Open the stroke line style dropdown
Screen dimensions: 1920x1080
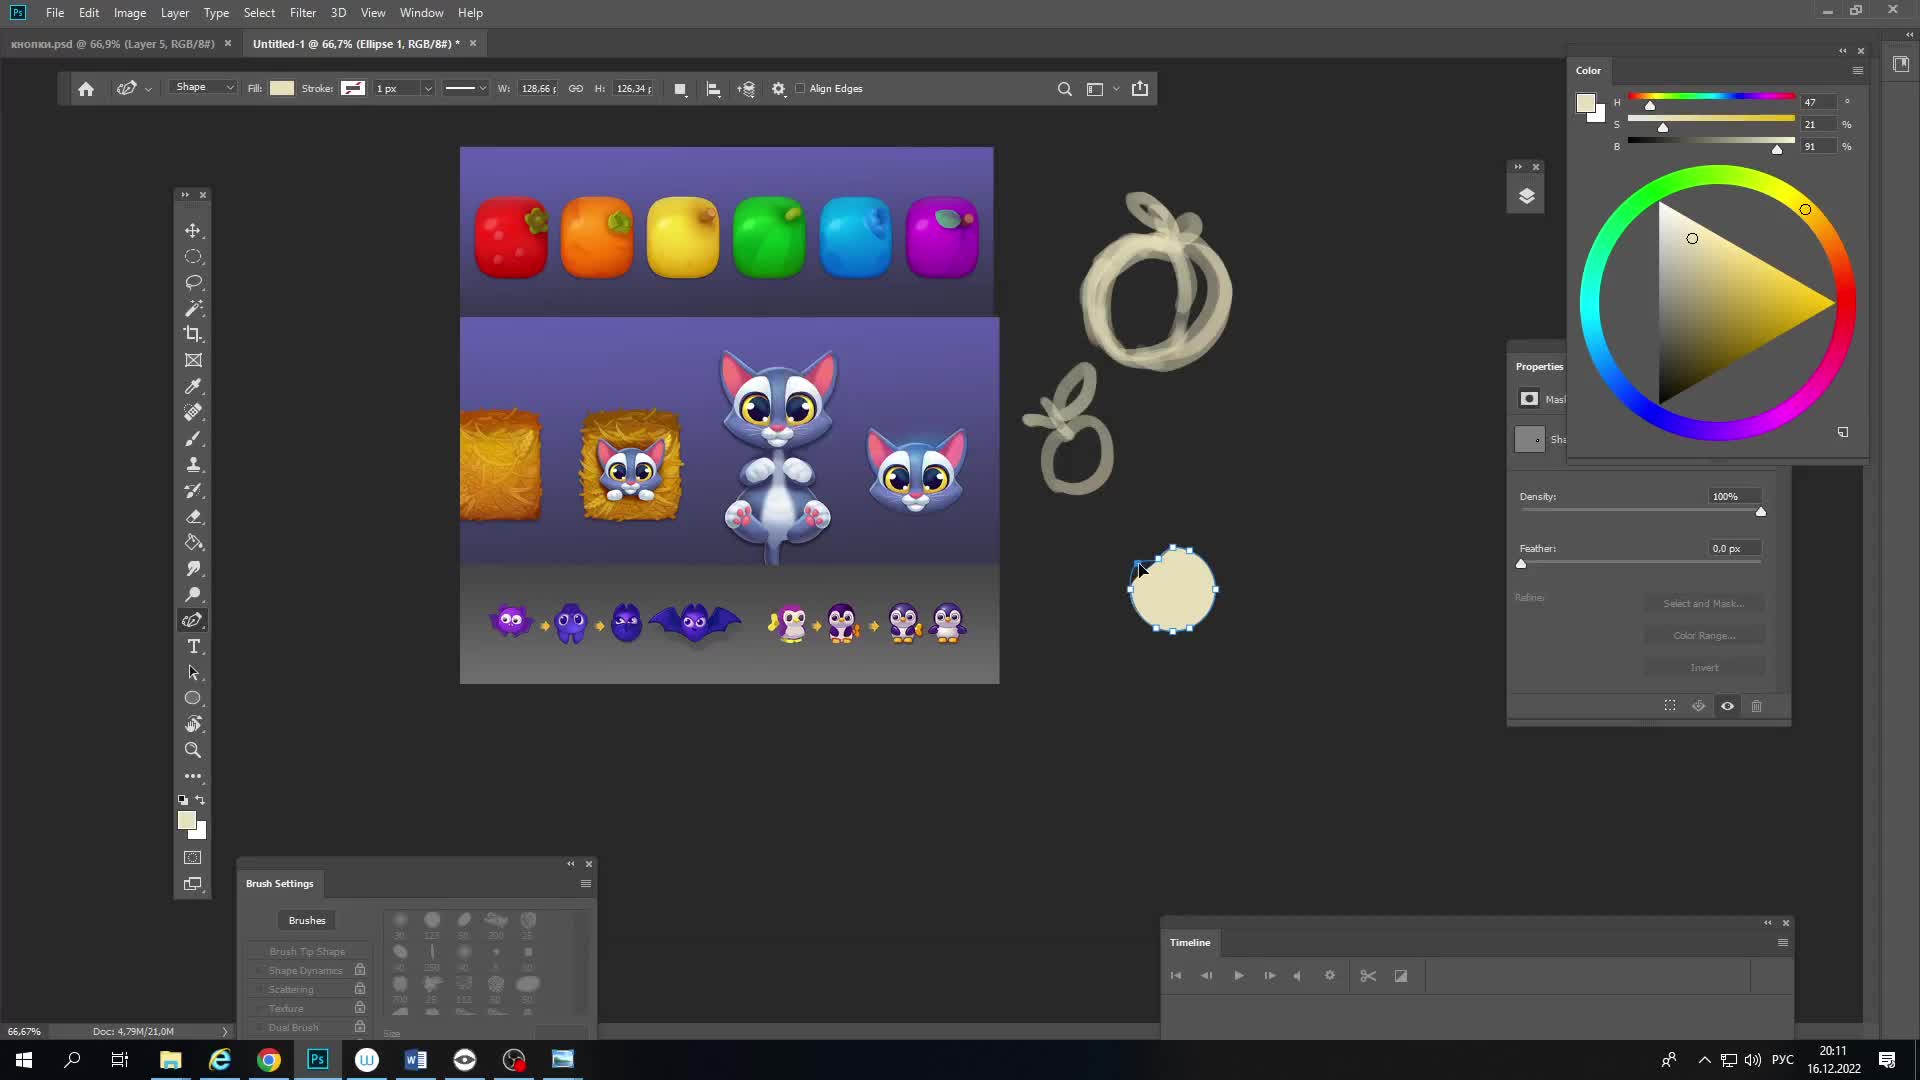pos(465,89)
